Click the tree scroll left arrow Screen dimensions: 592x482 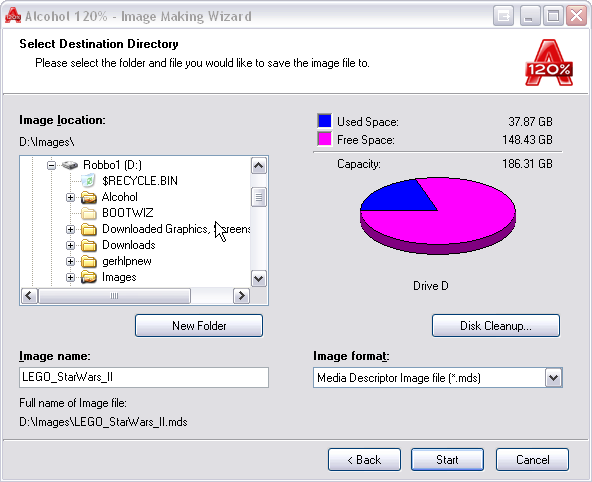pyautogui.click(x=29, y=296)
